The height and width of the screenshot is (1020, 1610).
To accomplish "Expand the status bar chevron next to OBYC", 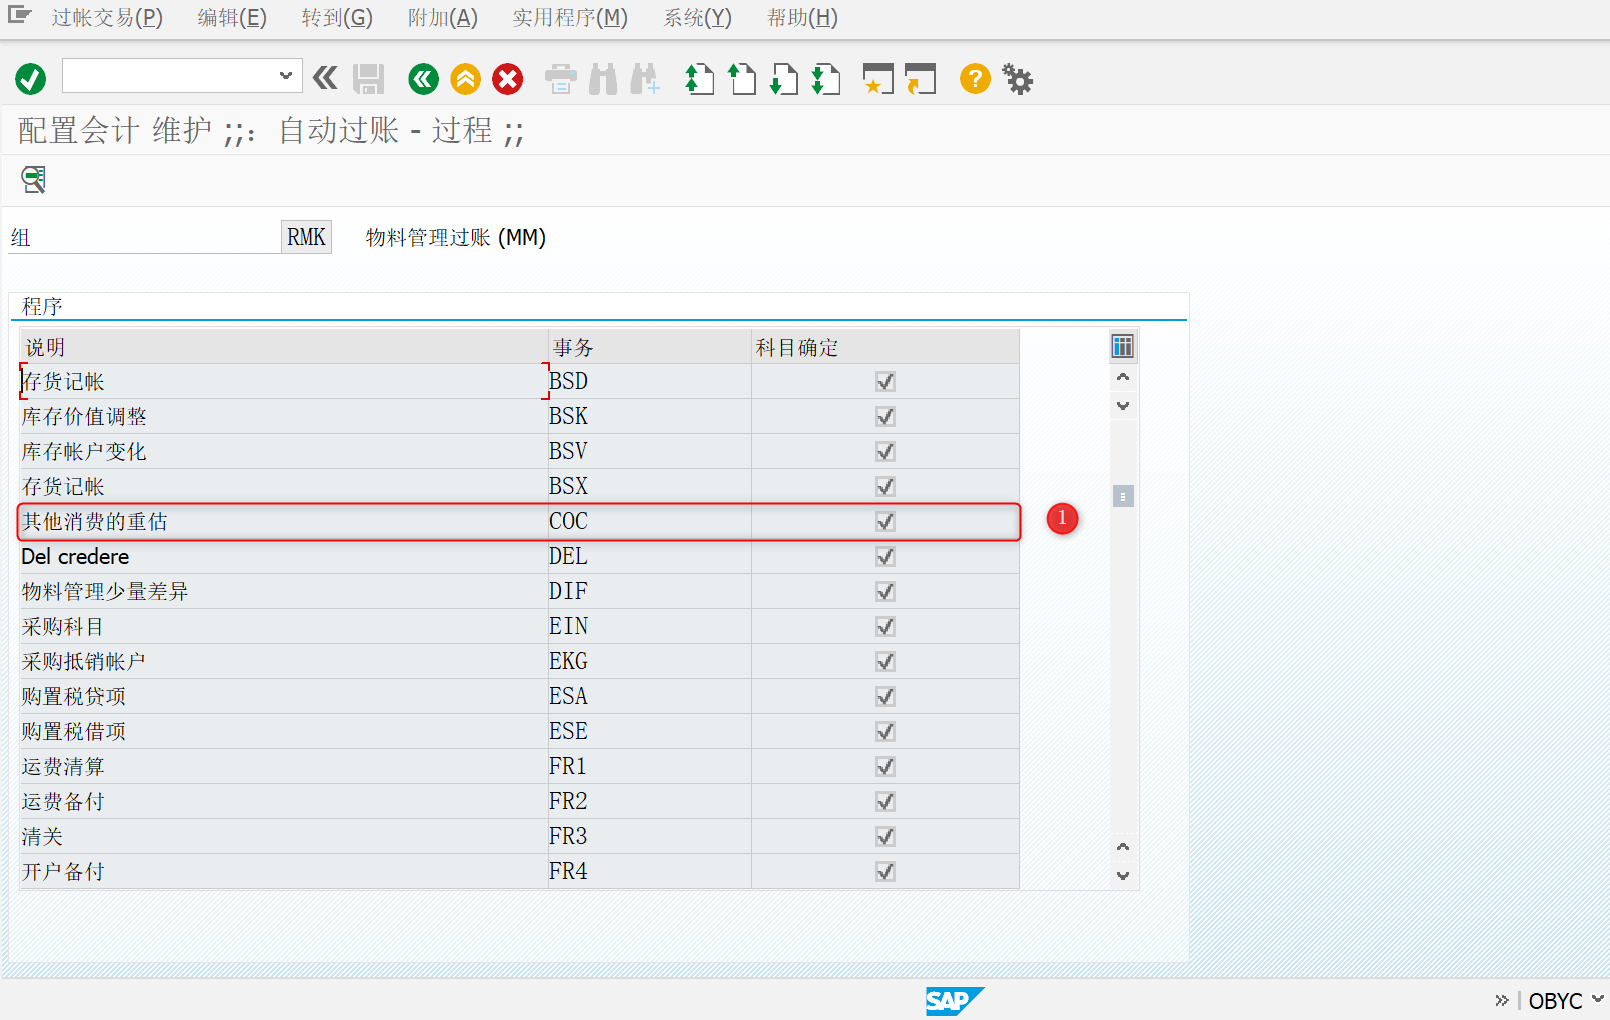I will pos(1596,1000).
